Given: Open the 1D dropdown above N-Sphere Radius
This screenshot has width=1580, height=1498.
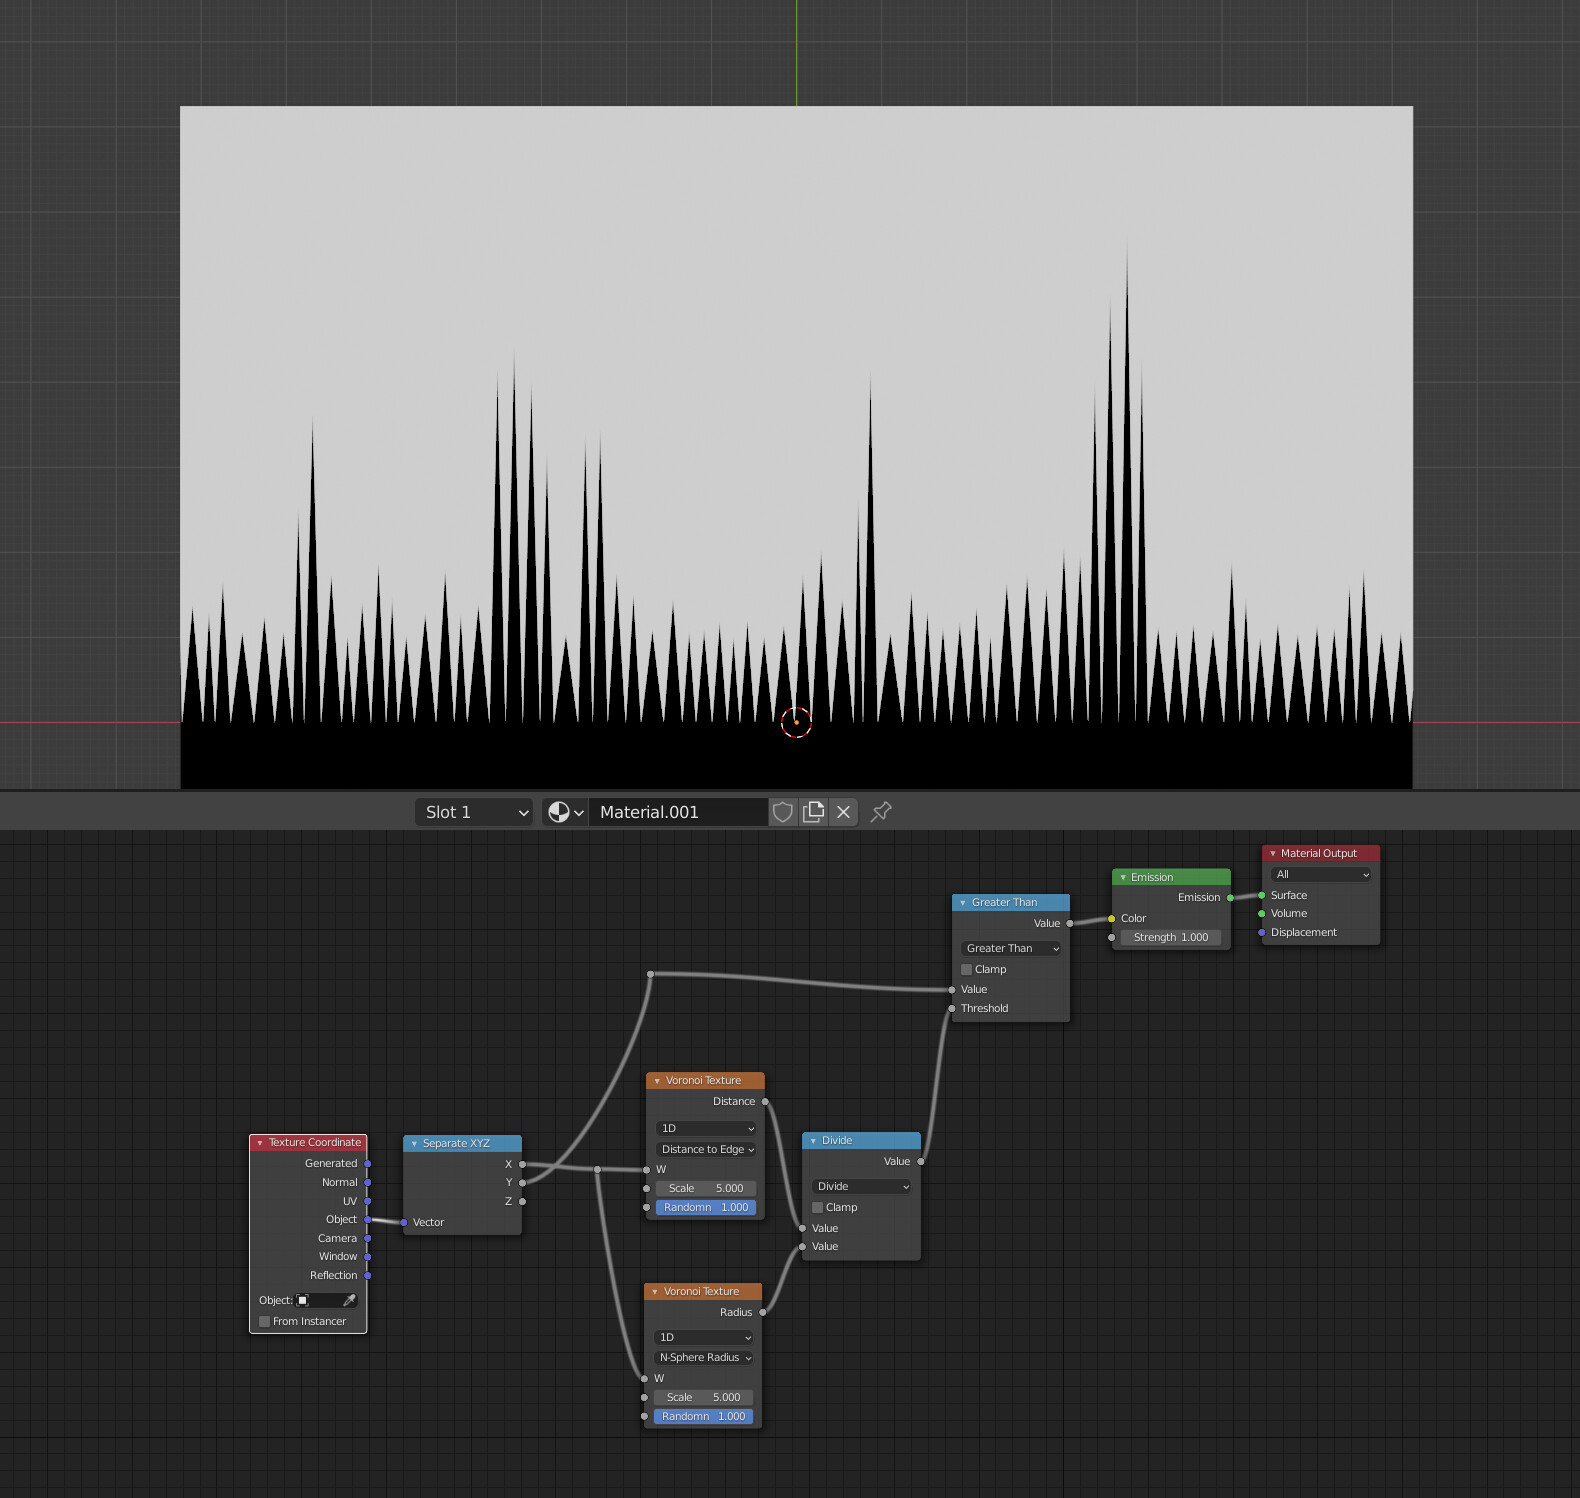Looking at the screenshot, I should click(705, 1337).
